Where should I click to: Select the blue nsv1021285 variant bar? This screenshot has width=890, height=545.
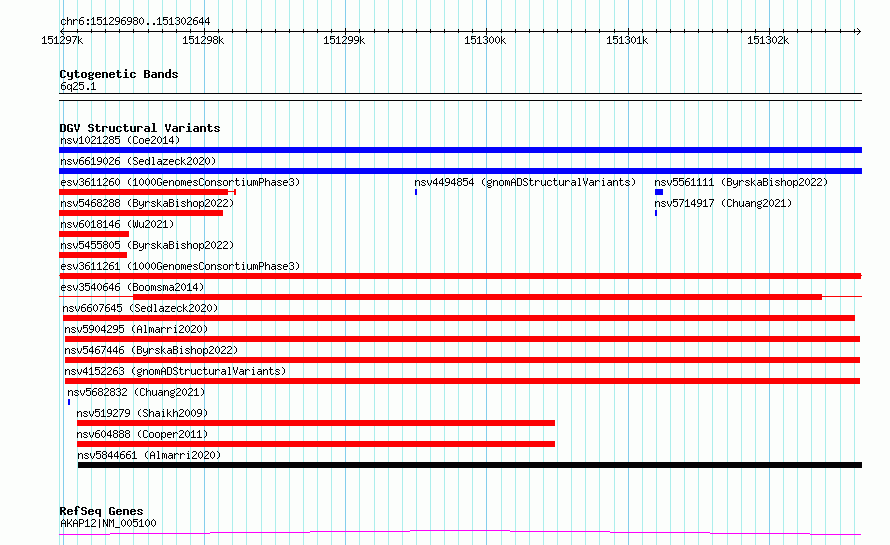click(x=460, y=150)
